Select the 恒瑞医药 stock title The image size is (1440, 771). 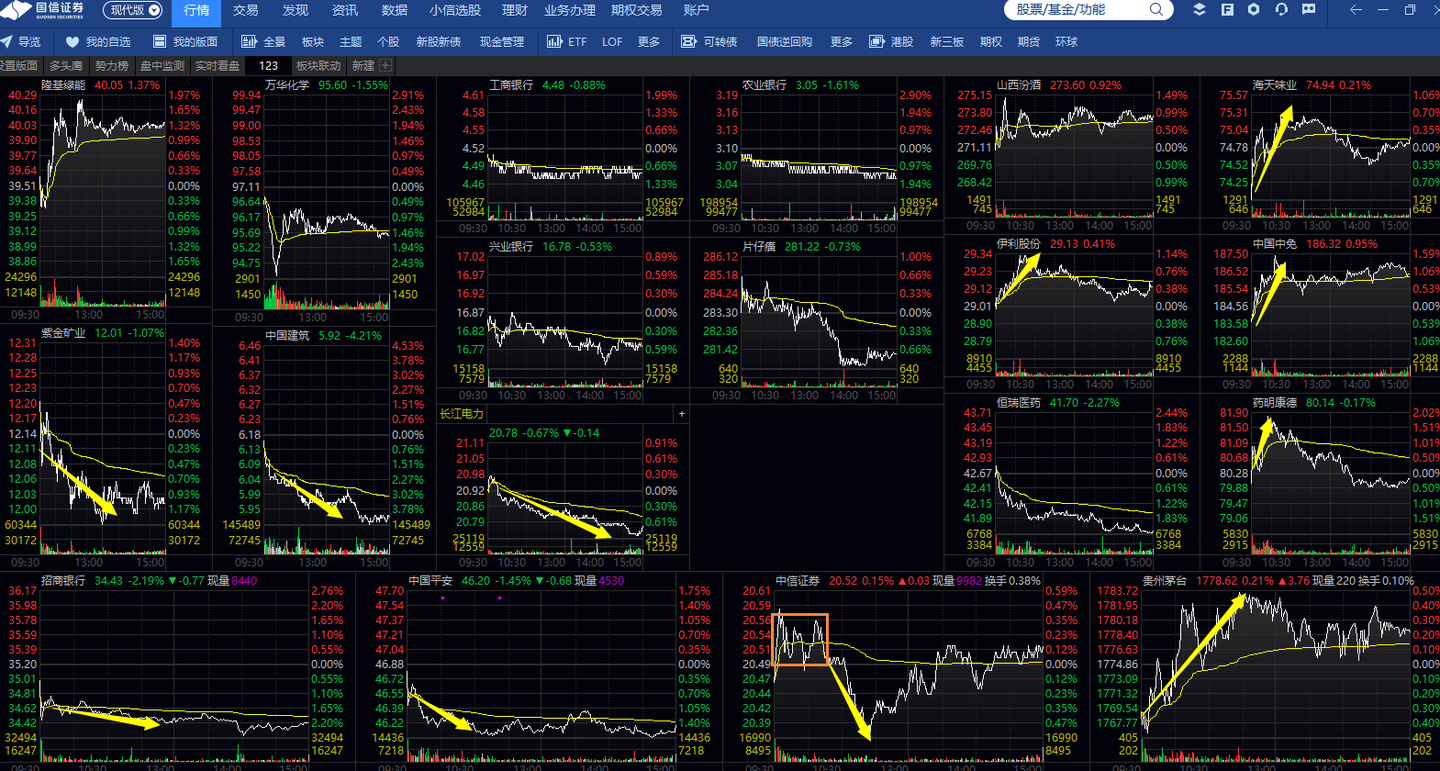(1019, 403)
